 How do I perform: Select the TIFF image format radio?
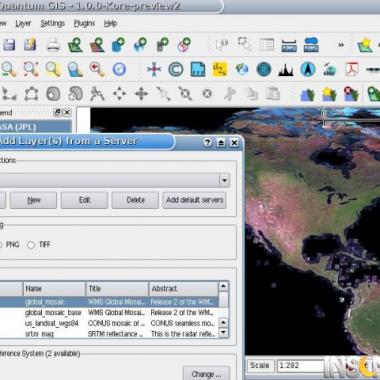tap(31, 245)
